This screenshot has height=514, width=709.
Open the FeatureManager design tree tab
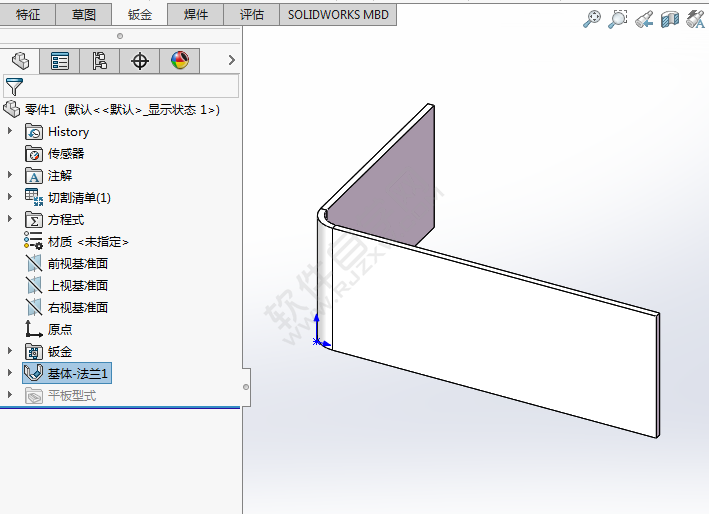pos(20,61)
